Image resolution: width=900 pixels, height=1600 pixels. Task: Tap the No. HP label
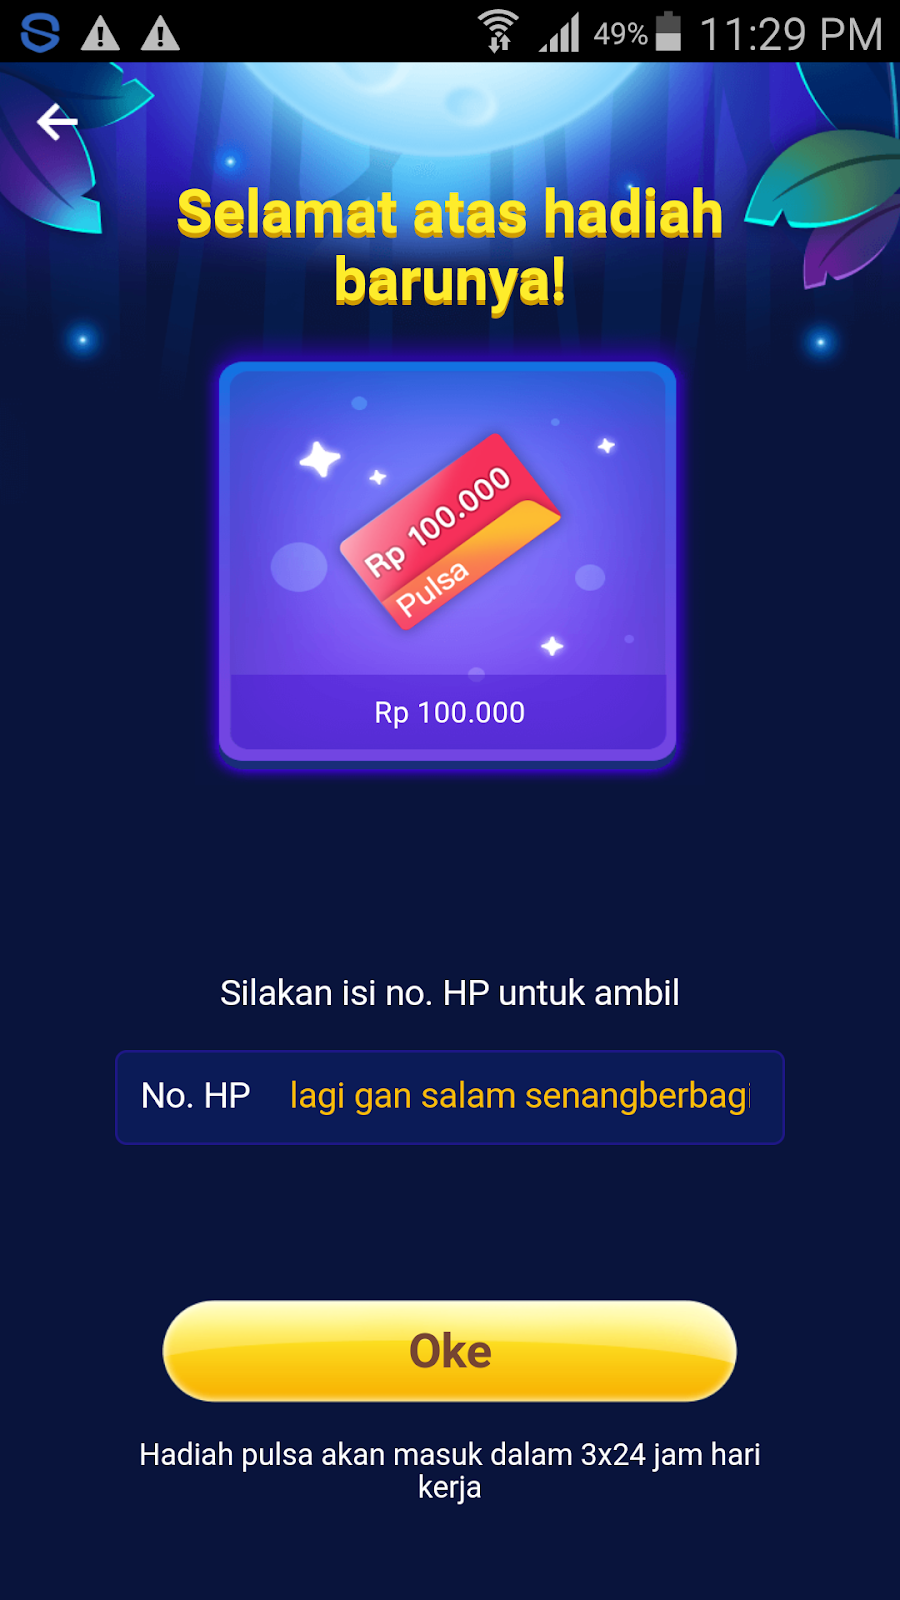pos(196,1096)
